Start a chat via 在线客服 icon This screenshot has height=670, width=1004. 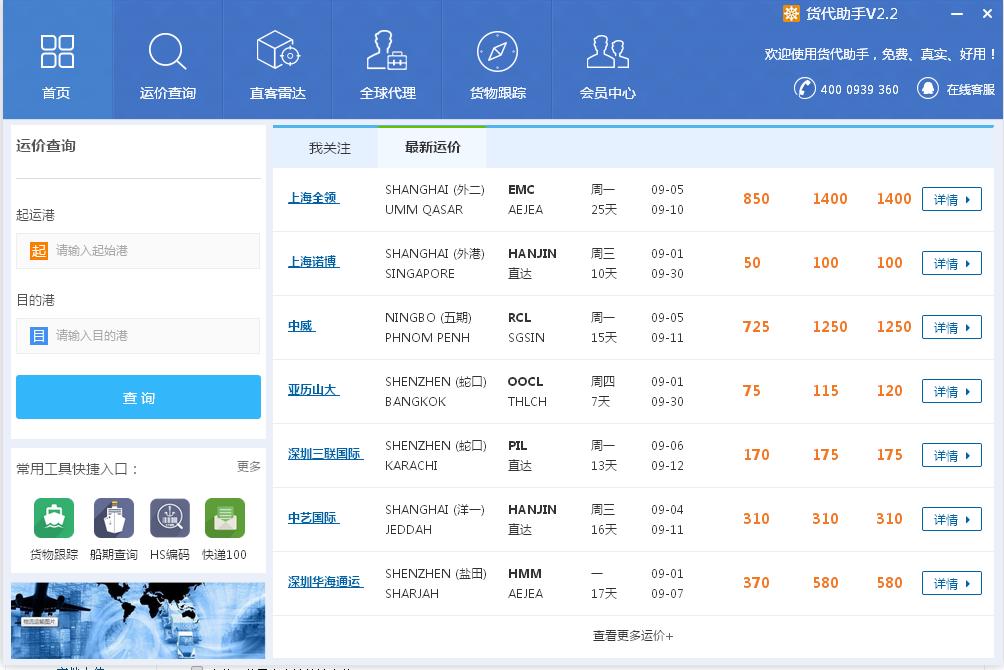click(x=930, y=89)
